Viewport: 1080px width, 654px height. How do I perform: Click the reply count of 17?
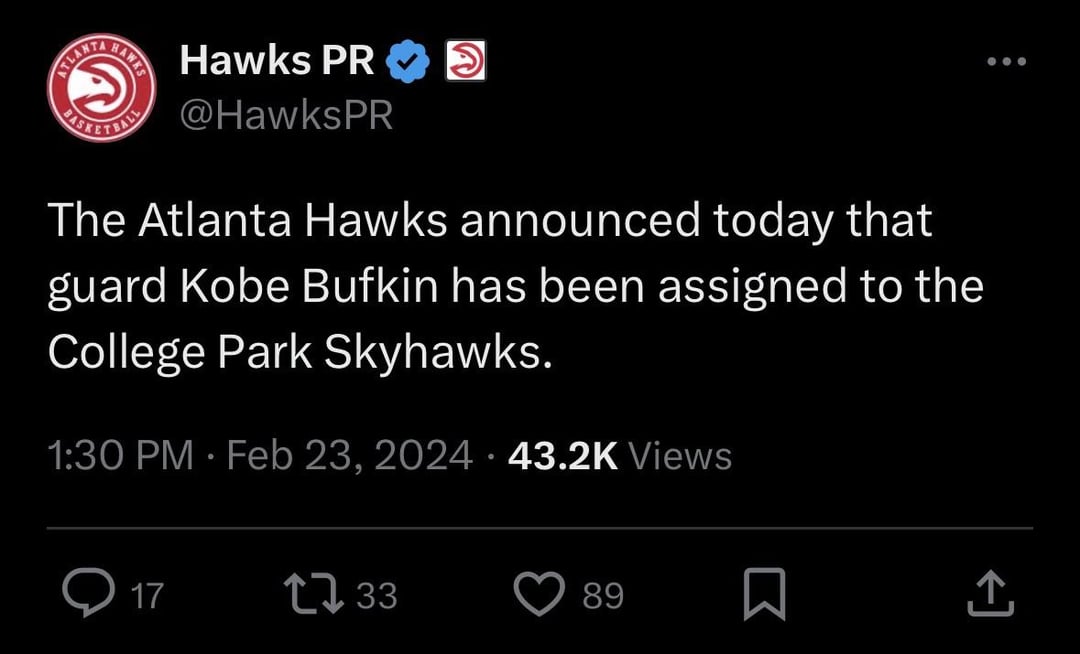[146, 596]
